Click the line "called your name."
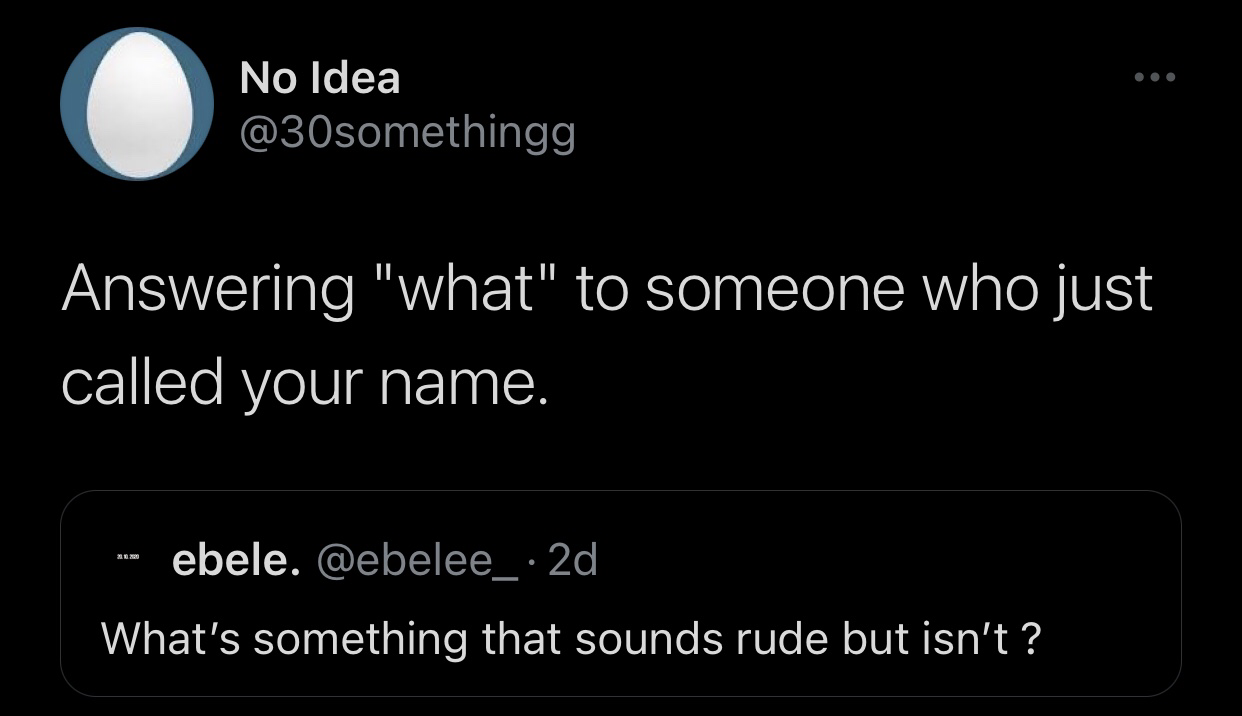Screen dimensions: 1242x716 pos(305,384)
